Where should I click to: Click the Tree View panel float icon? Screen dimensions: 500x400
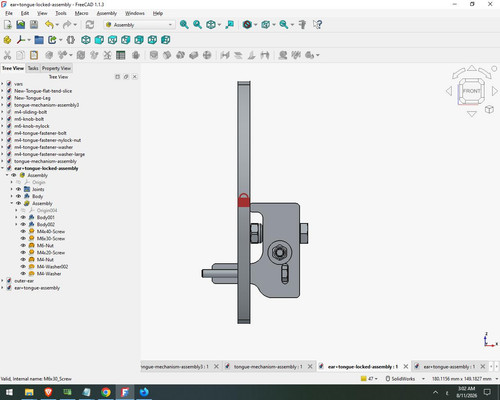(126, 77)
